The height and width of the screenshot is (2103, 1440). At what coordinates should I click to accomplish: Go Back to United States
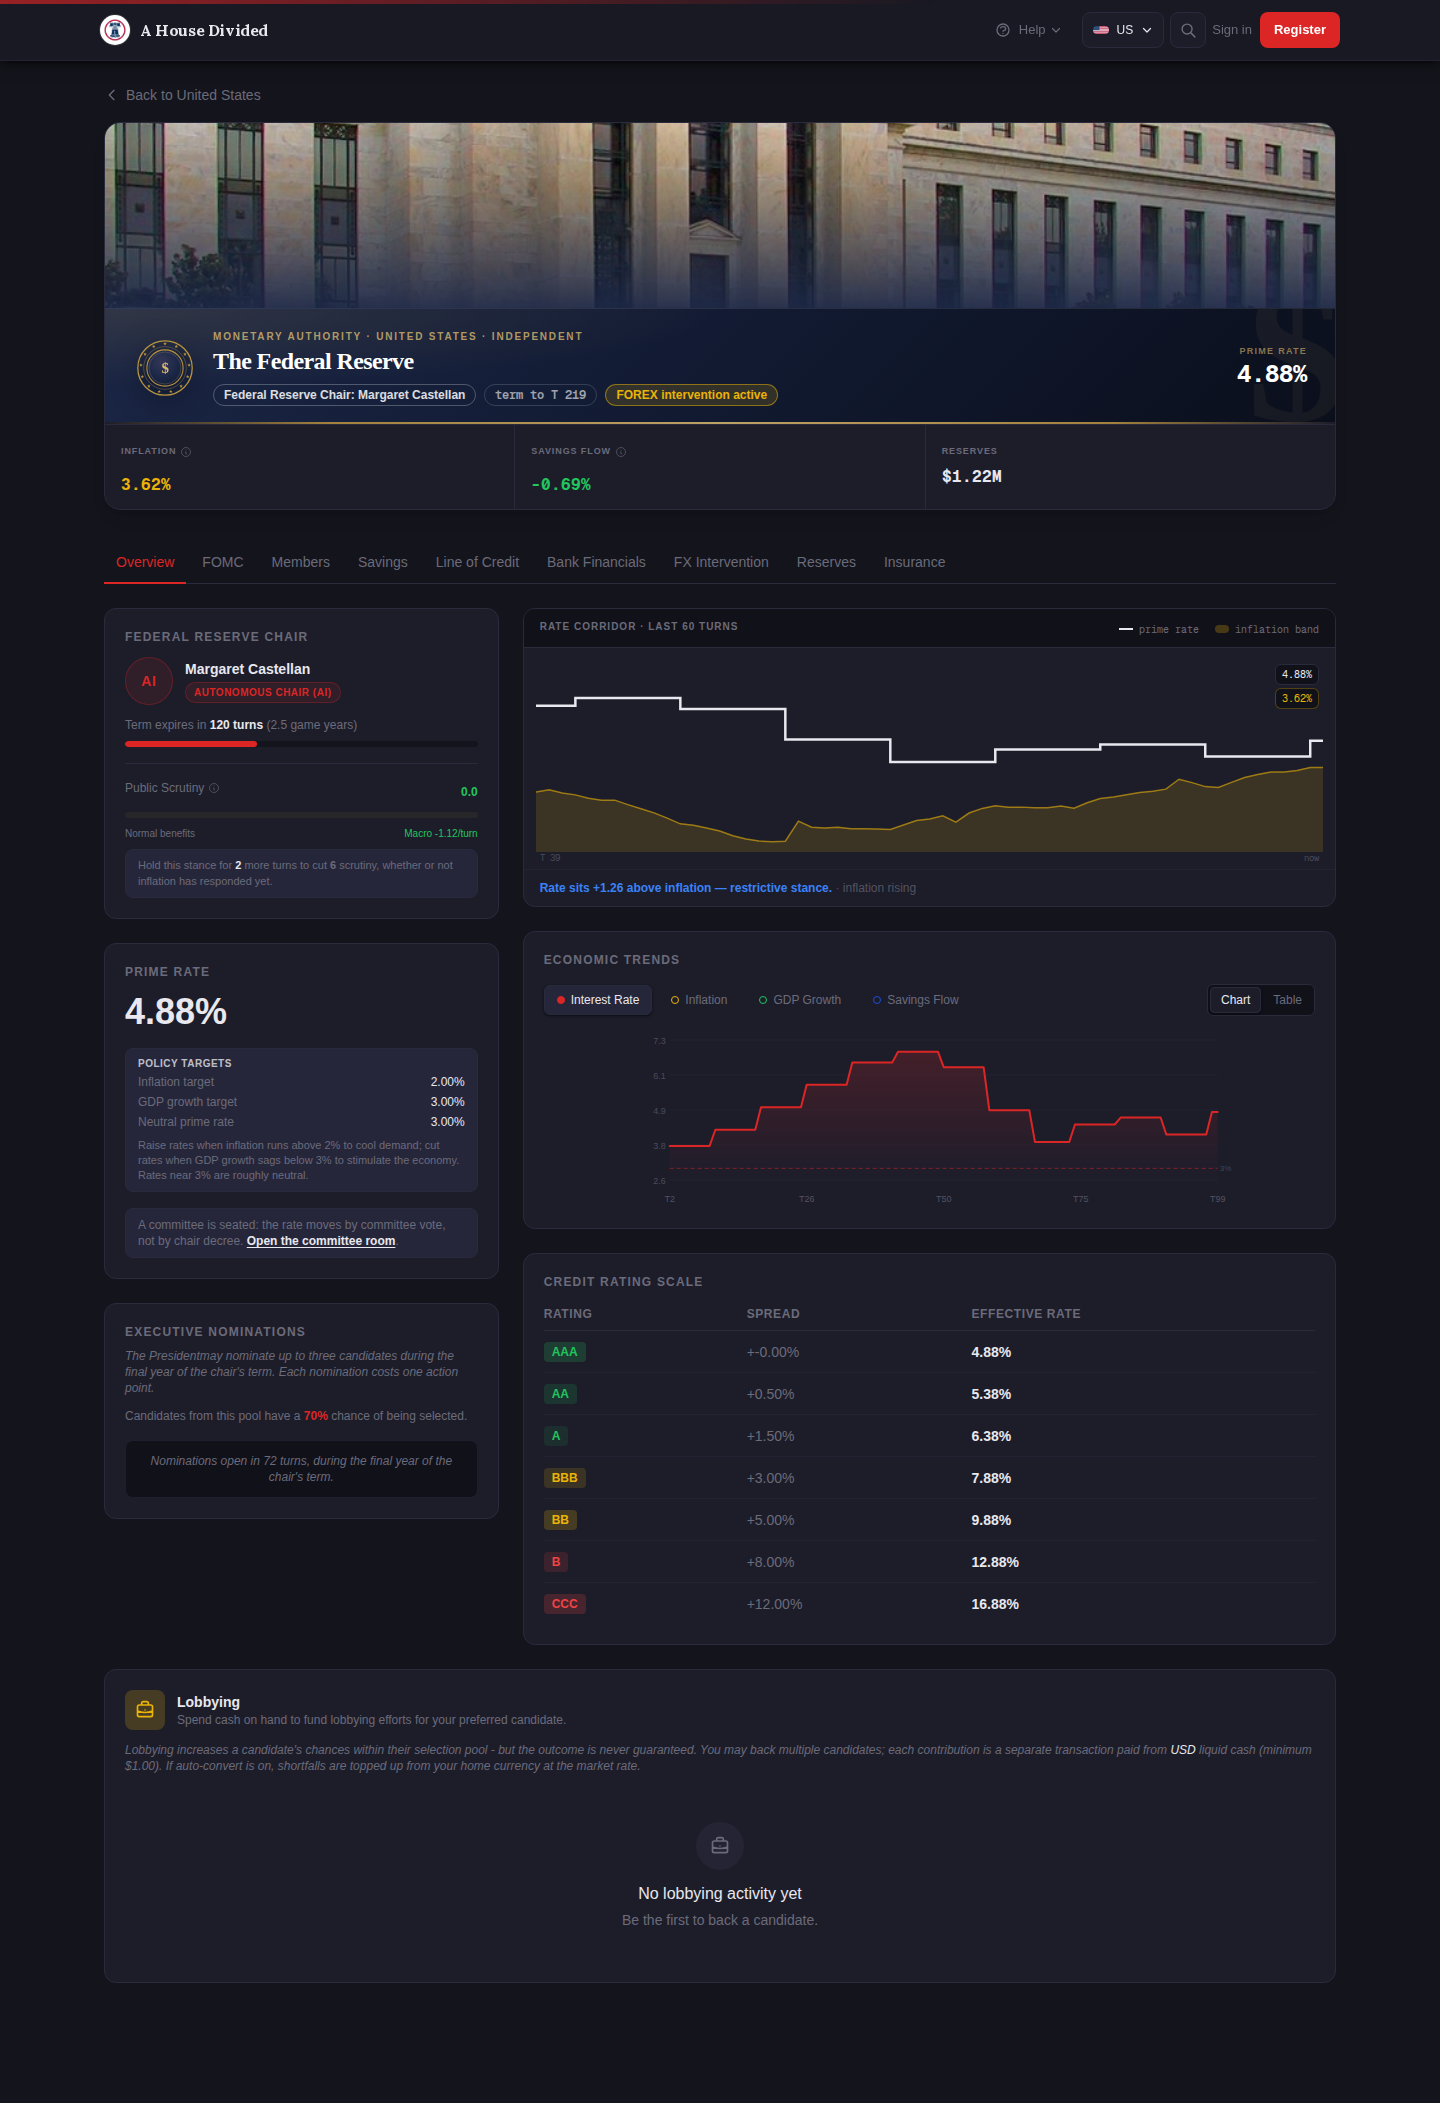pos(184,95)
